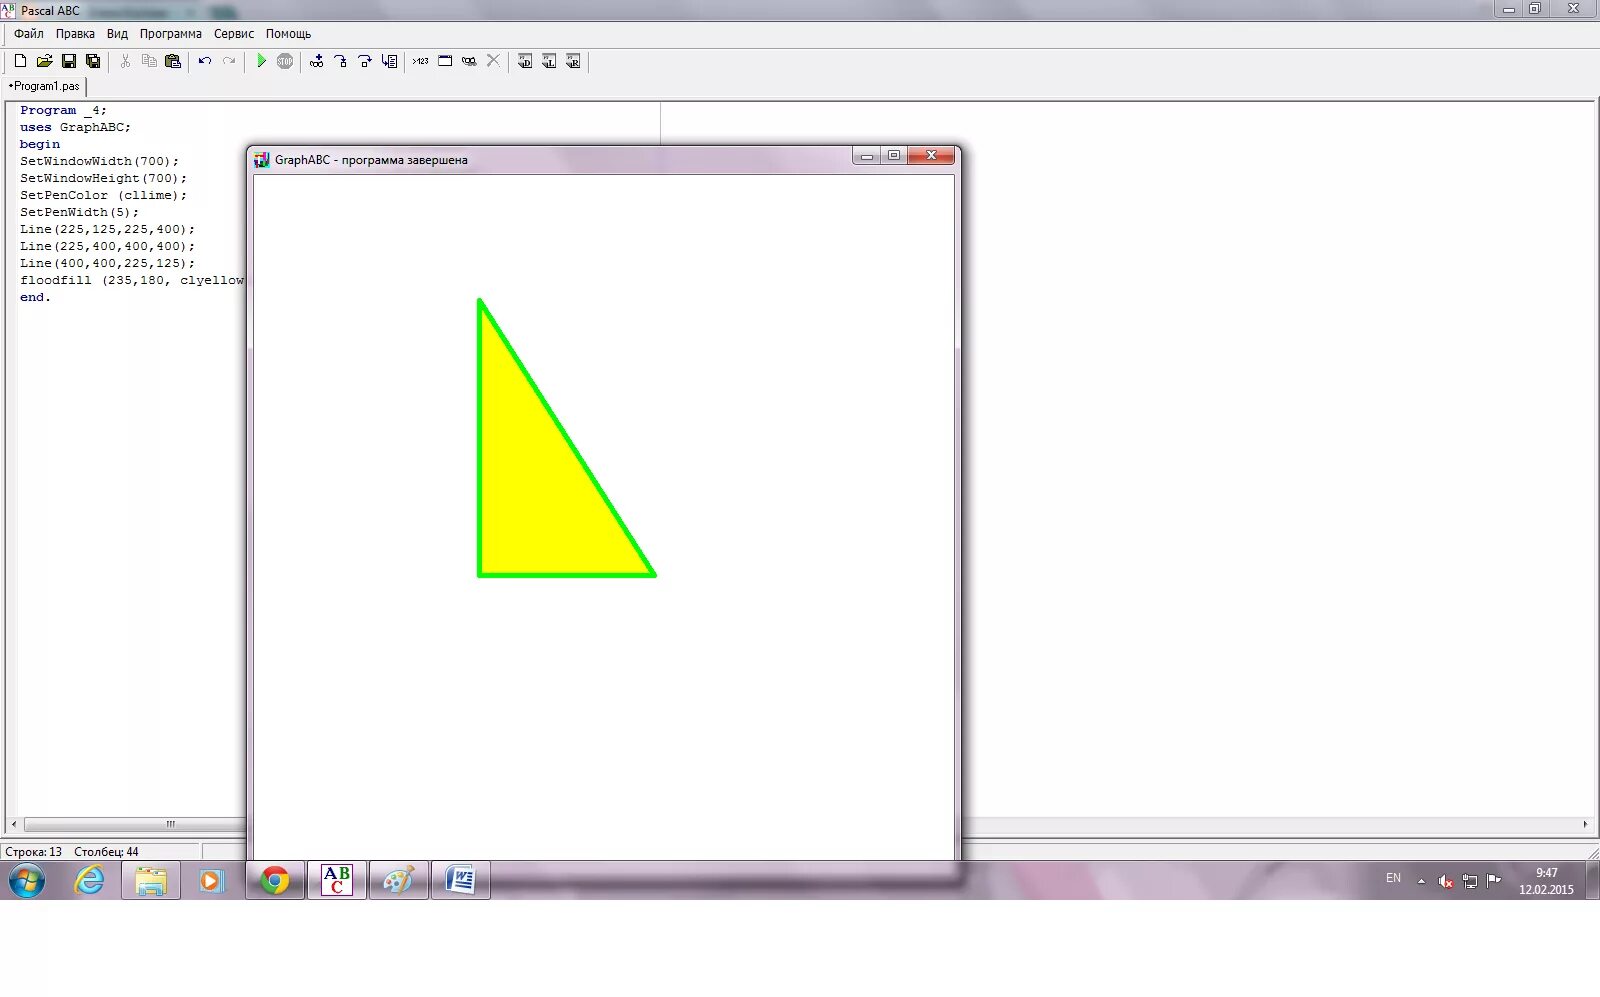Copy selection with the copy icon
Viewport: 1600px width, 997px height.
(149, 61)
